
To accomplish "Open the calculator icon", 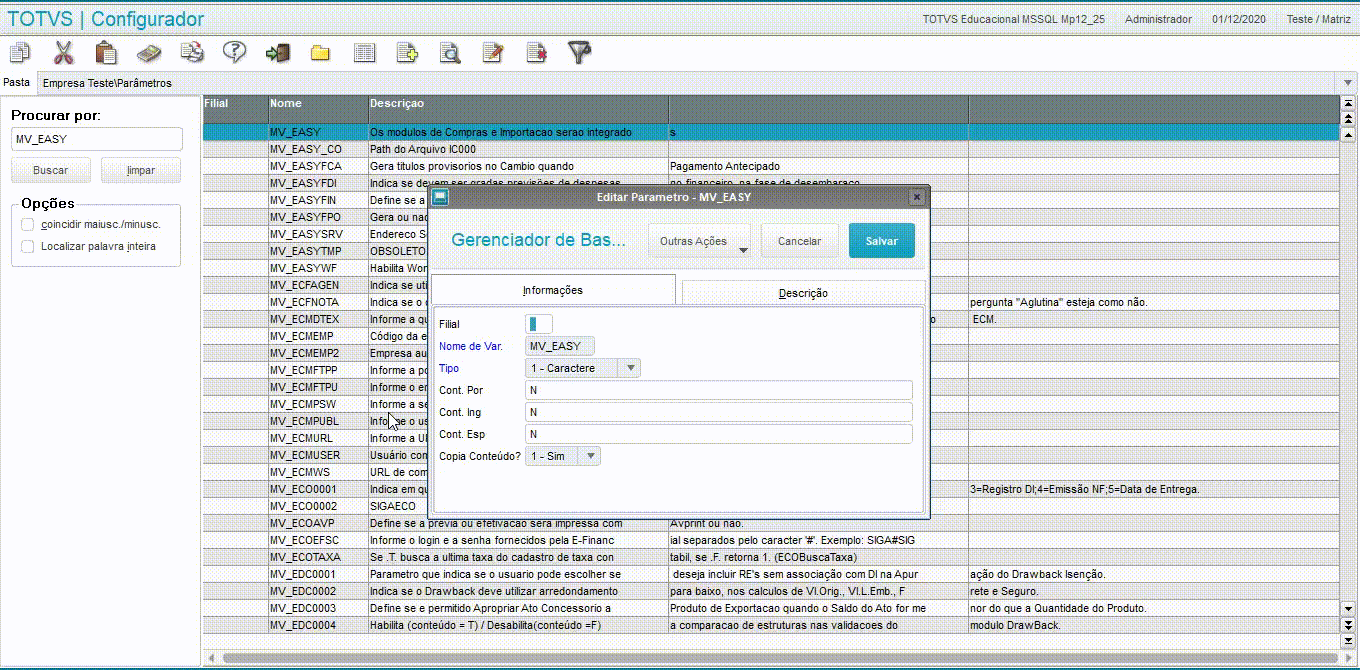I will [149, 52].
